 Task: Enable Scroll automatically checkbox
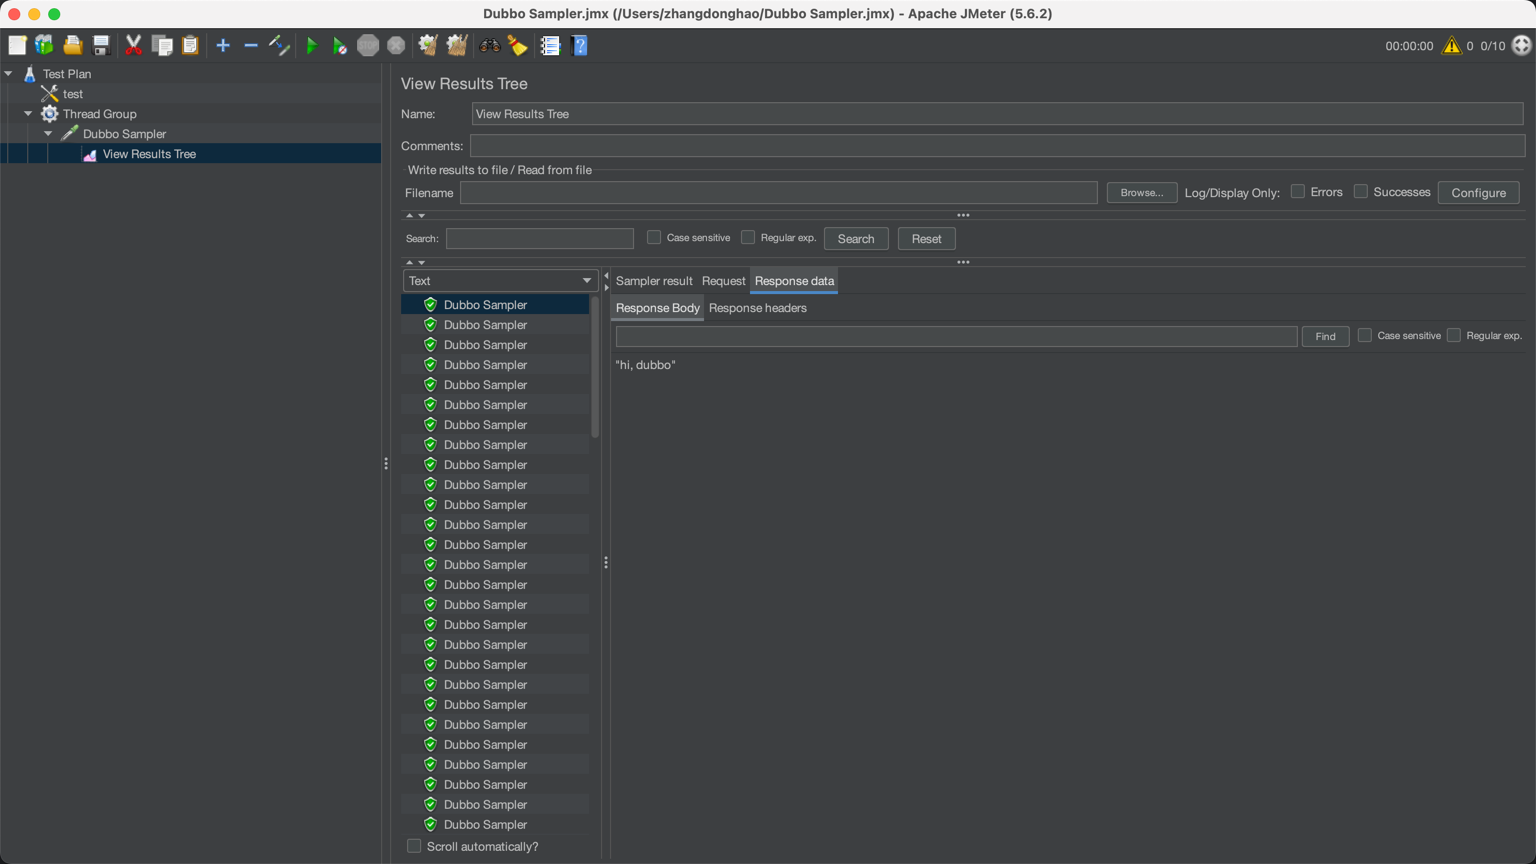tap(414, 846)
